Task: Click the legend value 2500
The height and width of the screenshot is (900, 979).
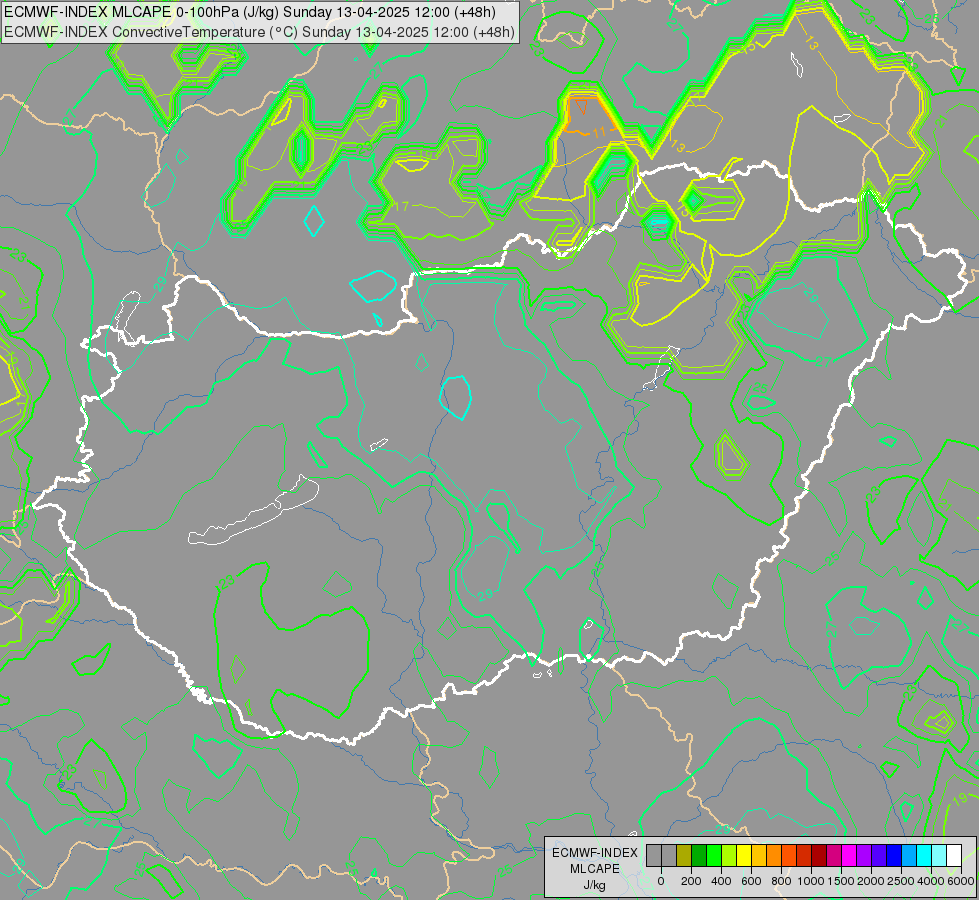Action: 901,881
